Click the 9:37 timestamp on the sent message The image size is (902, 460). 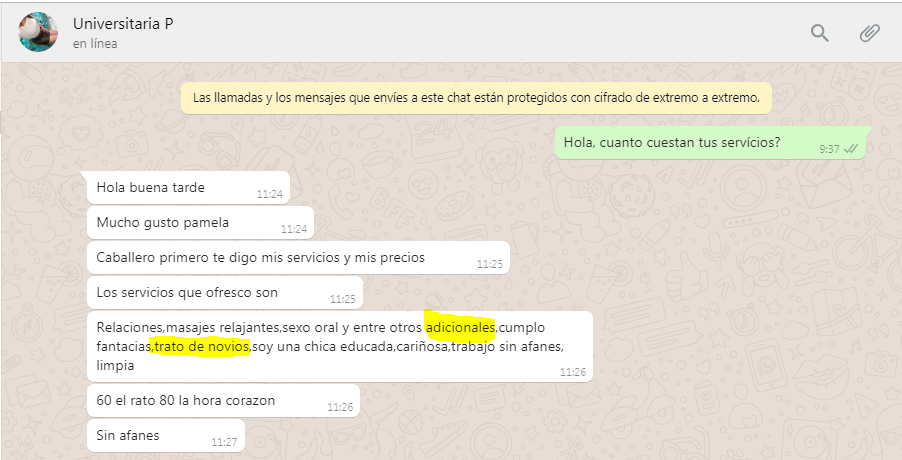click(830, 150)
